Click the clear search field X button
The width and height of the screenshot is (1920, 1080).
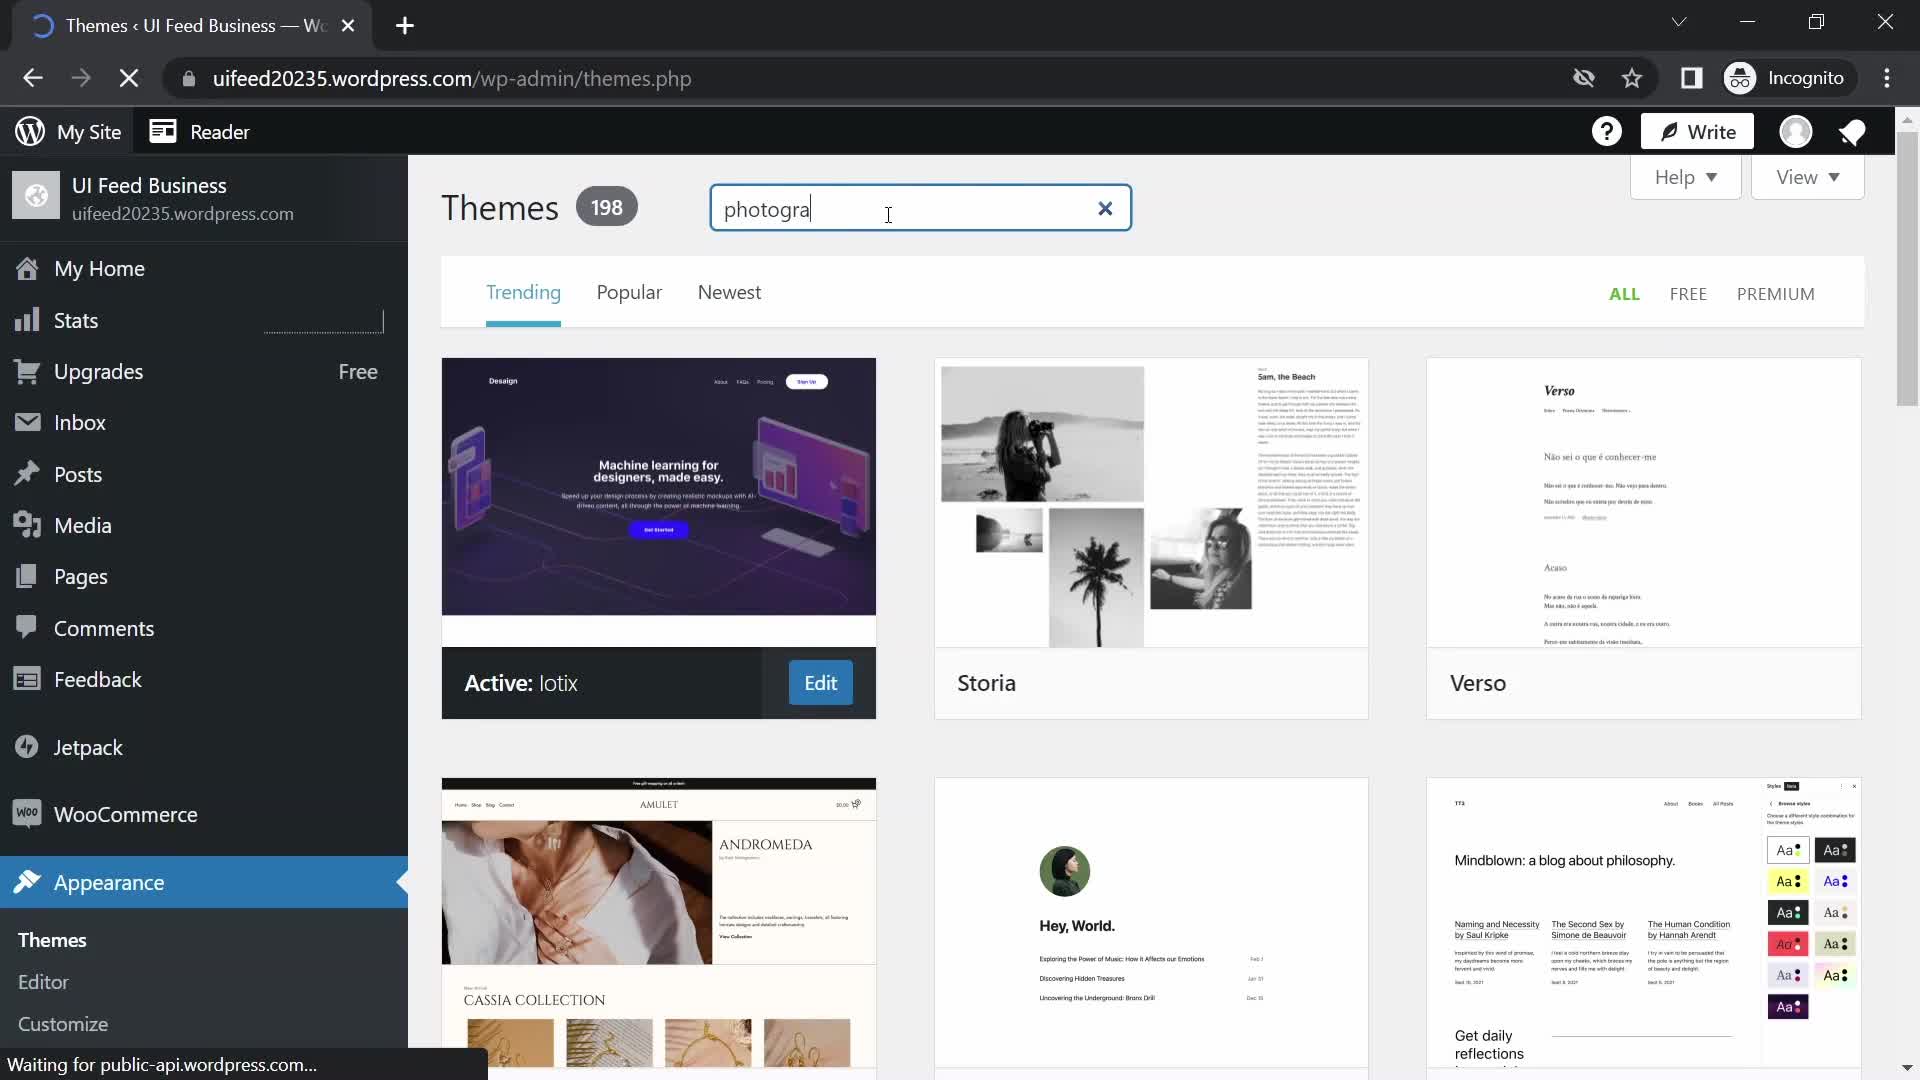1105,208
